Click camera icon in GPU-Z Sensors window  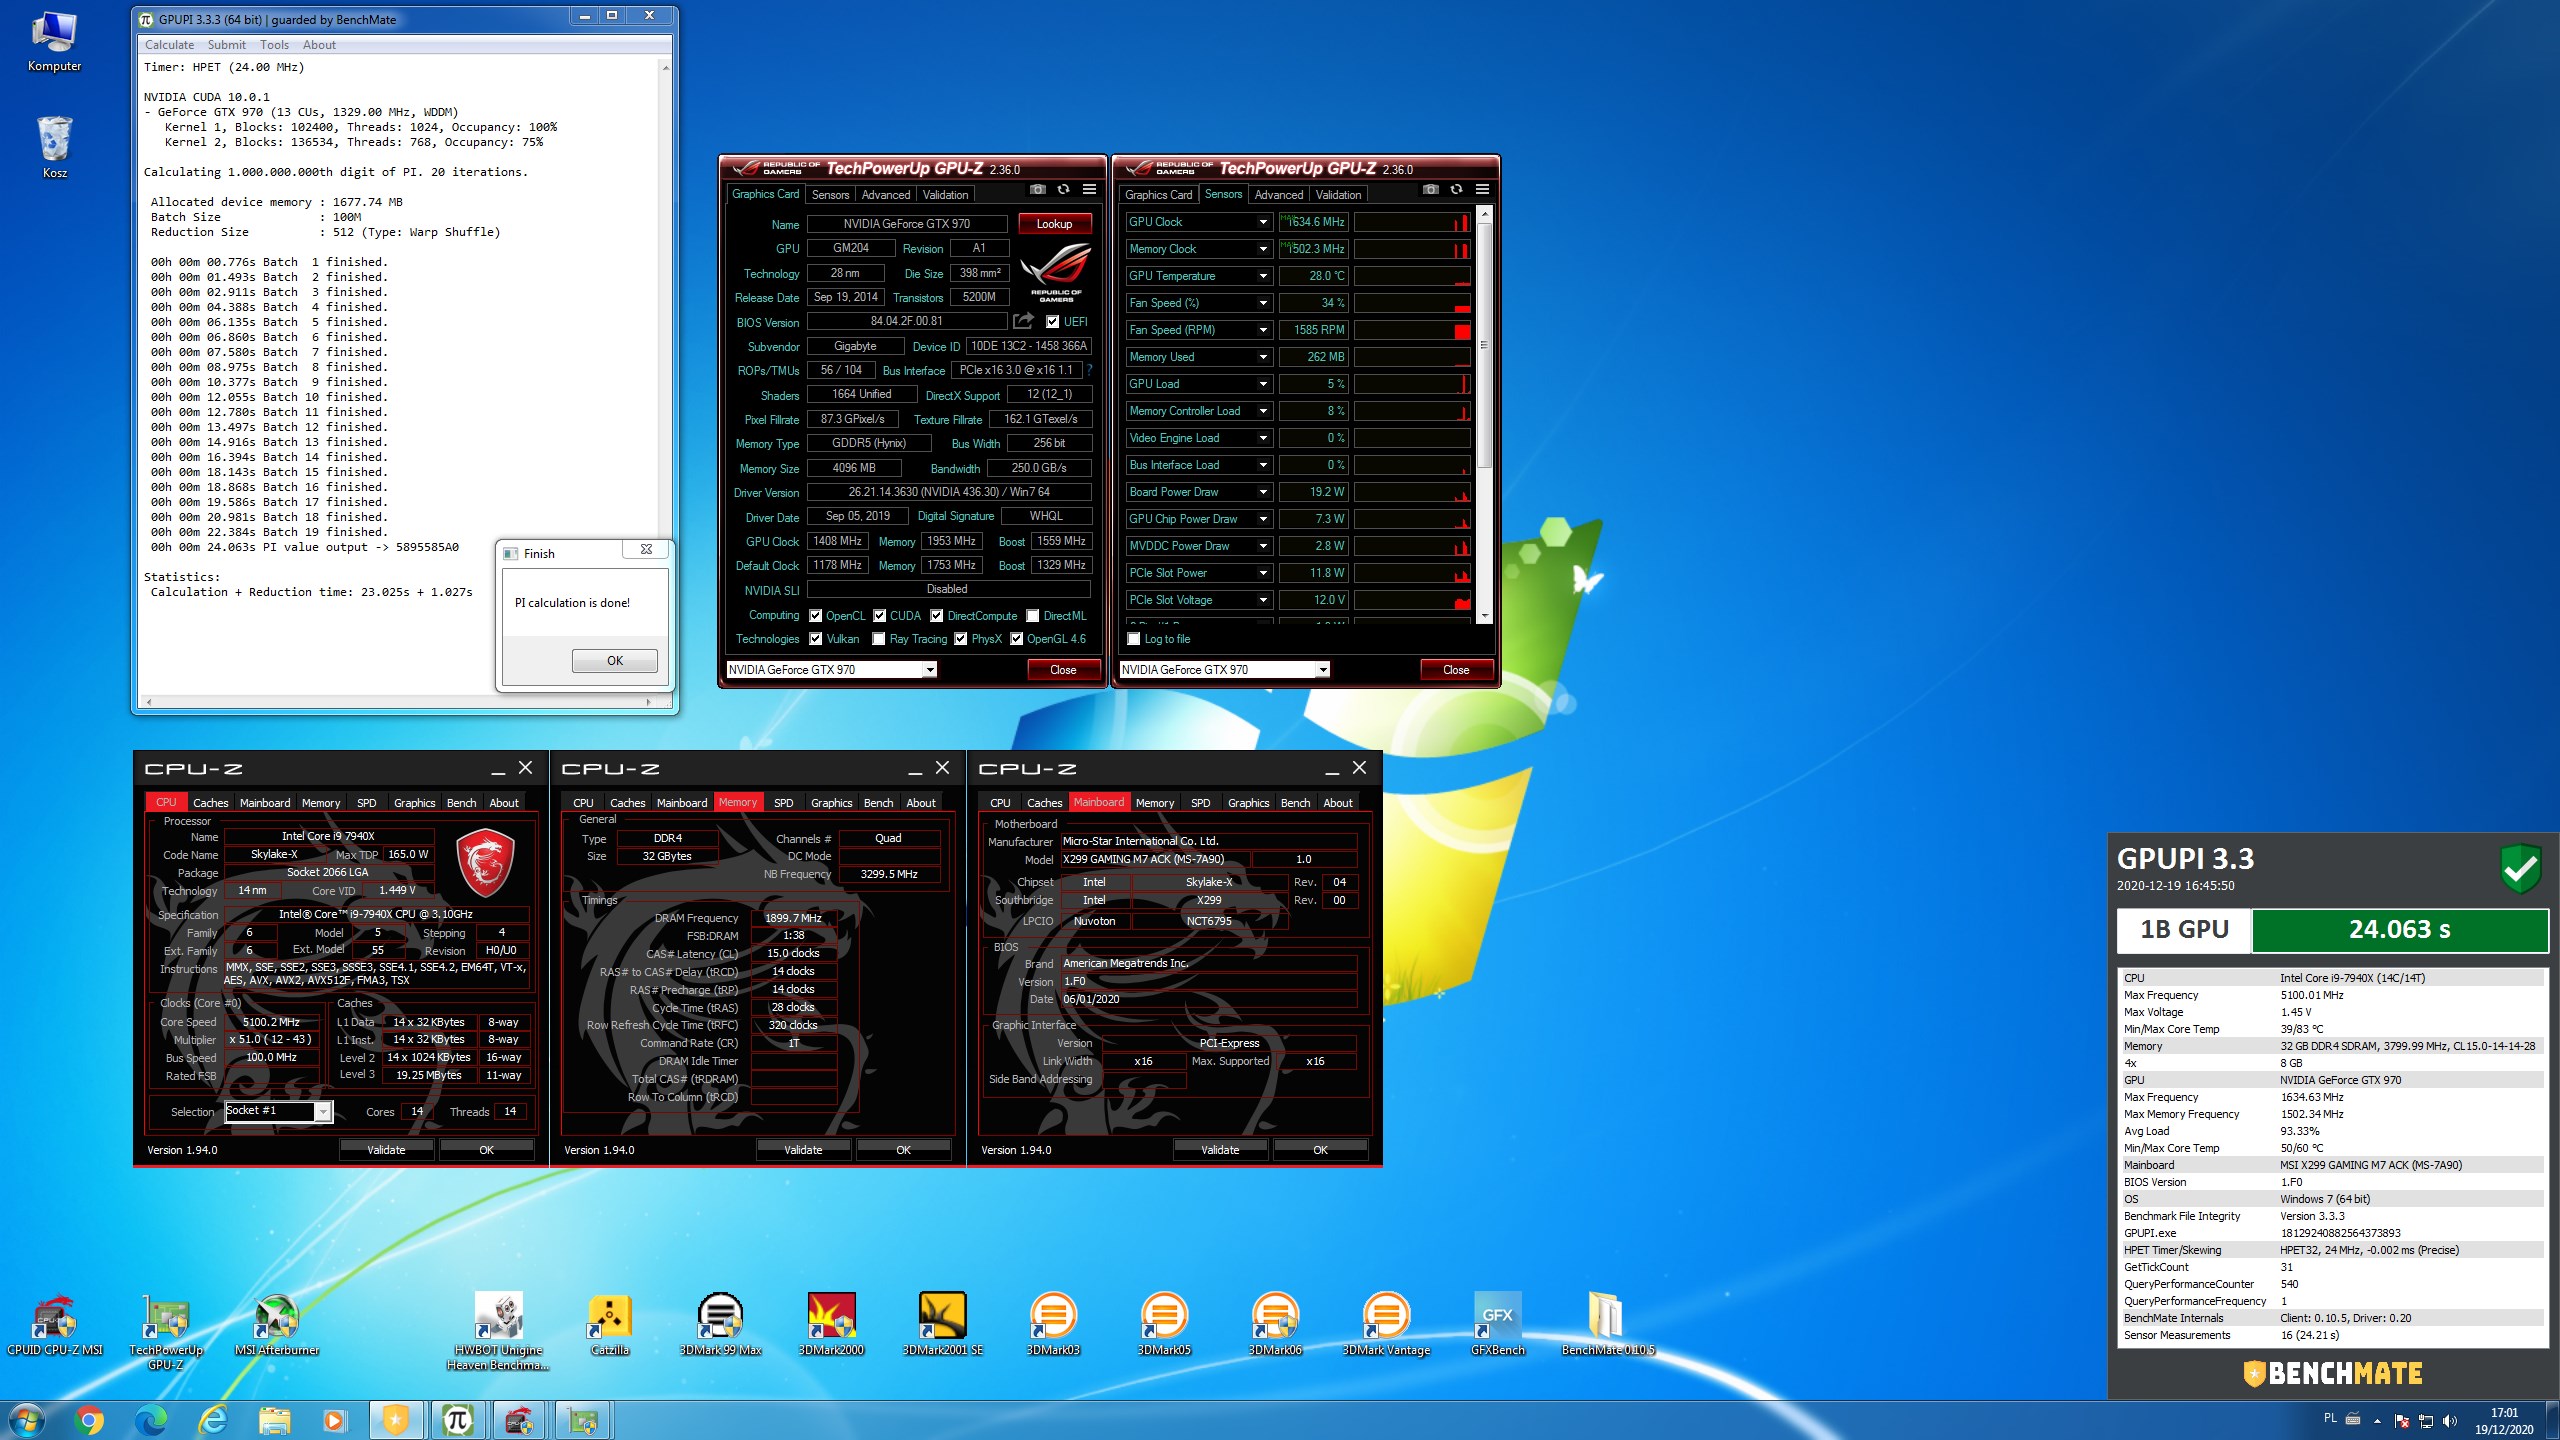pos(1431,190)
